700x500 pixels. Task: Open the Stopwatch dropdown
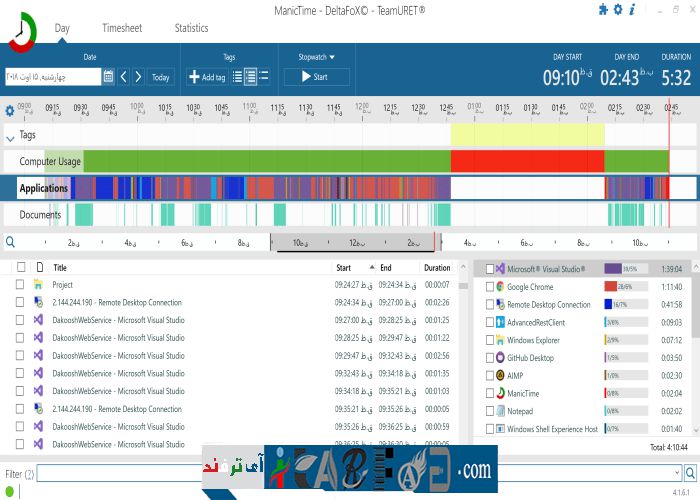click(x=316, y=57)
